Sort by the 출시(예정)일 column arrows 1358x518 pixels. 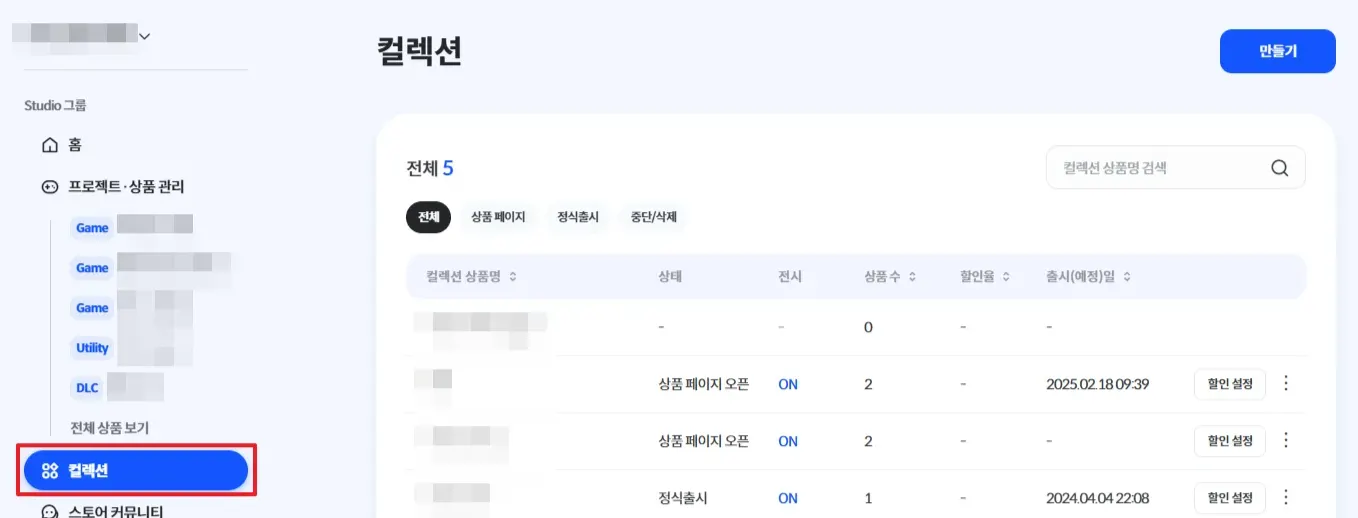pyautogui.click(x=1127, y=277)
